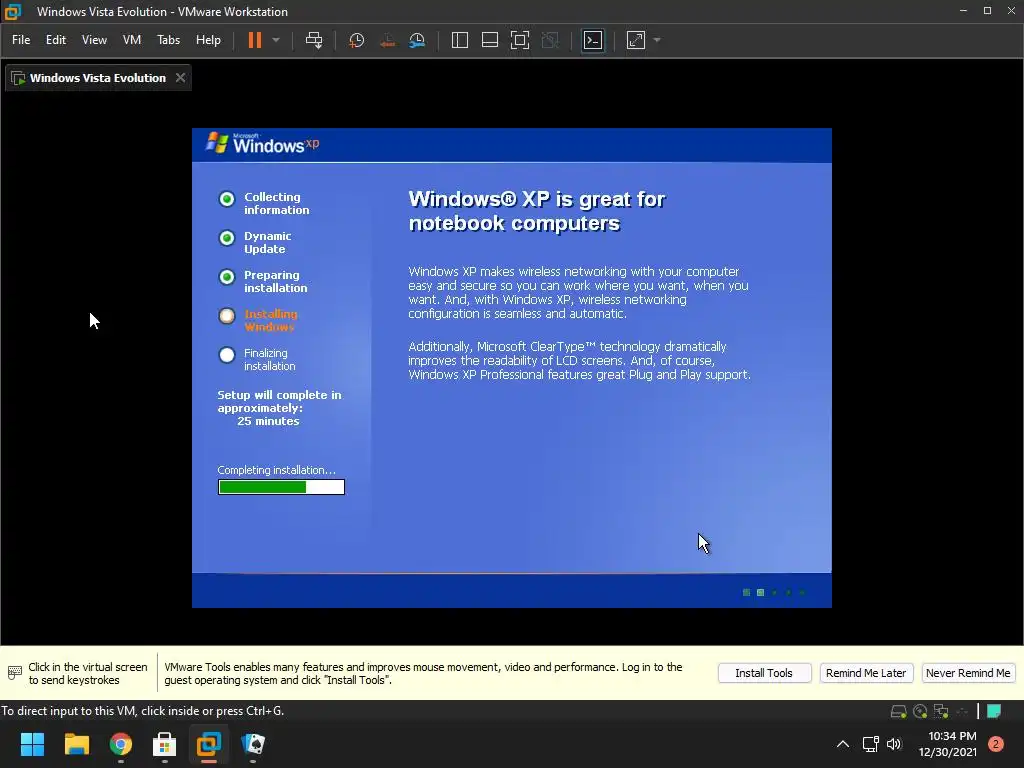
Task: Click the keyboard icon in the hint bar
Action: [14, 673]
